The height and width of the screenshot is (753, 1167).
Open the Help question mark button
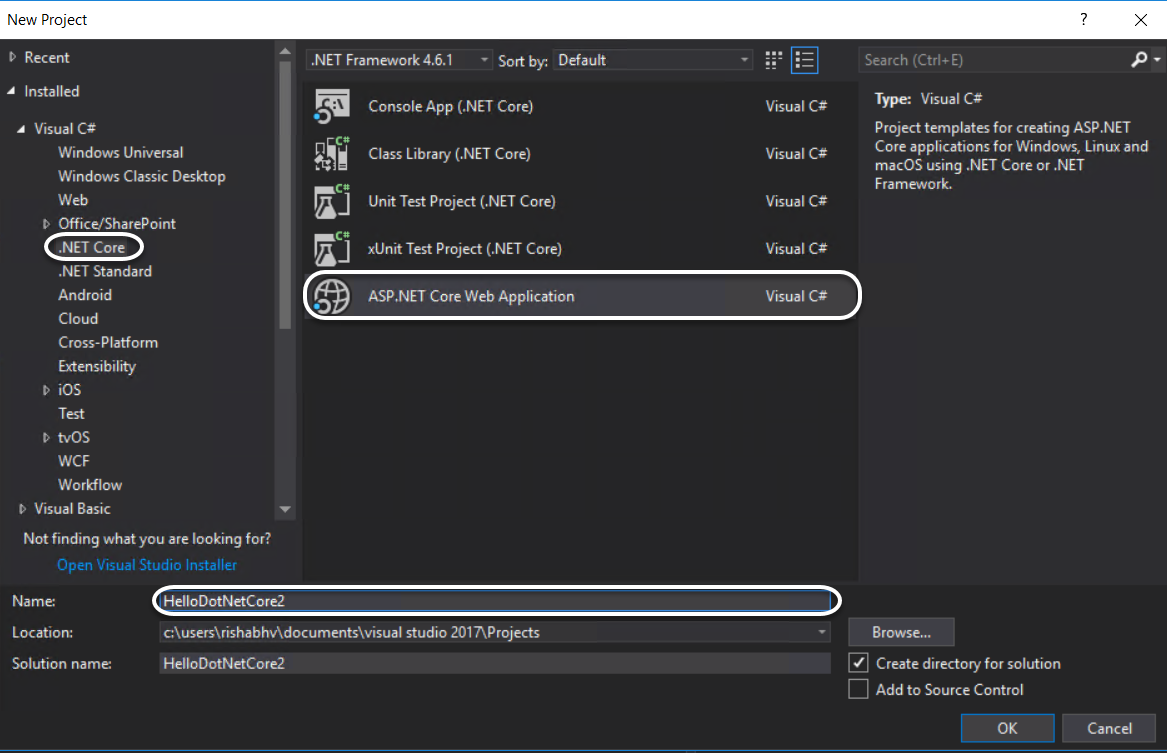[1084, 19]
